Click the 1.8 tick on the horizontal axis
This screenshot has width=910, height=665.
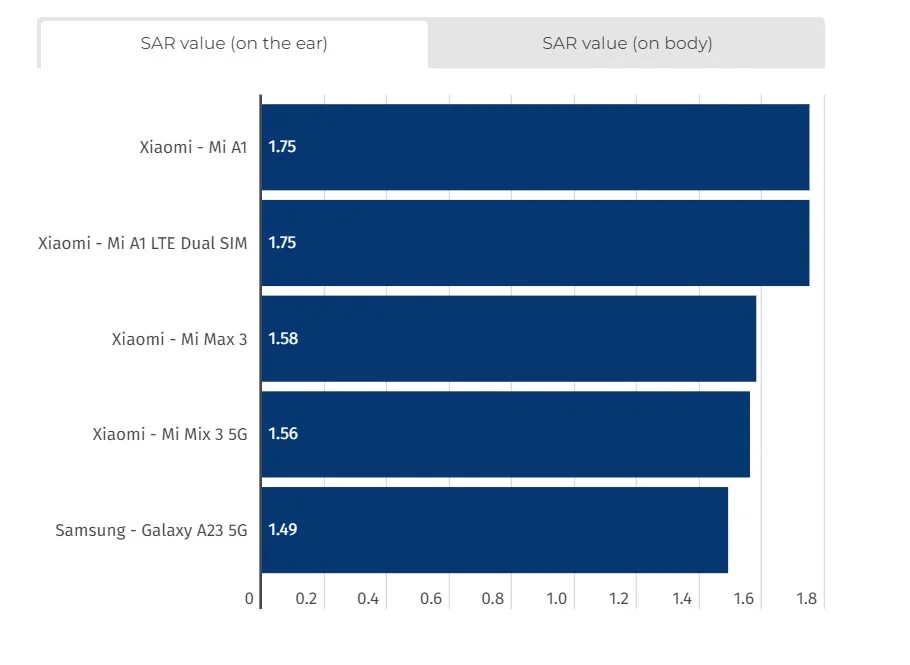point(807,599)
